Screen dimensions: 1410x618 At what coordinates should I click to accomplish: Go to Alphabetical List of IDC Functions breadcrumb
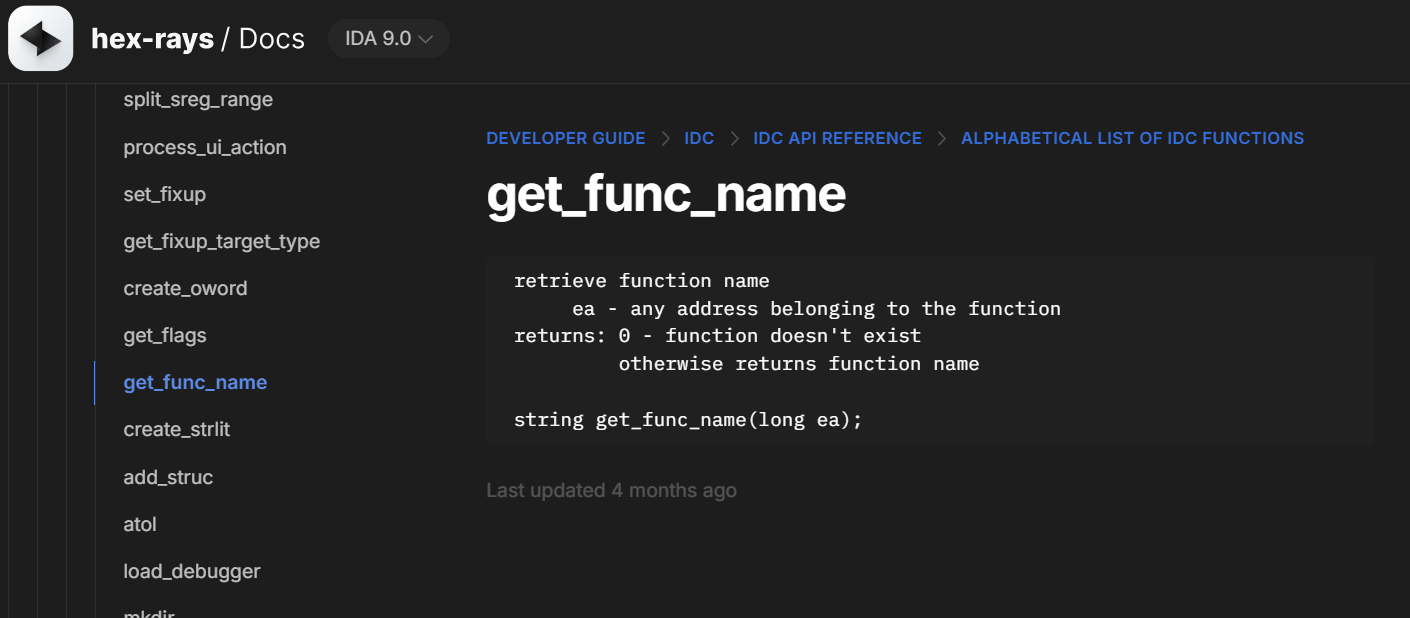(1132, 138)
